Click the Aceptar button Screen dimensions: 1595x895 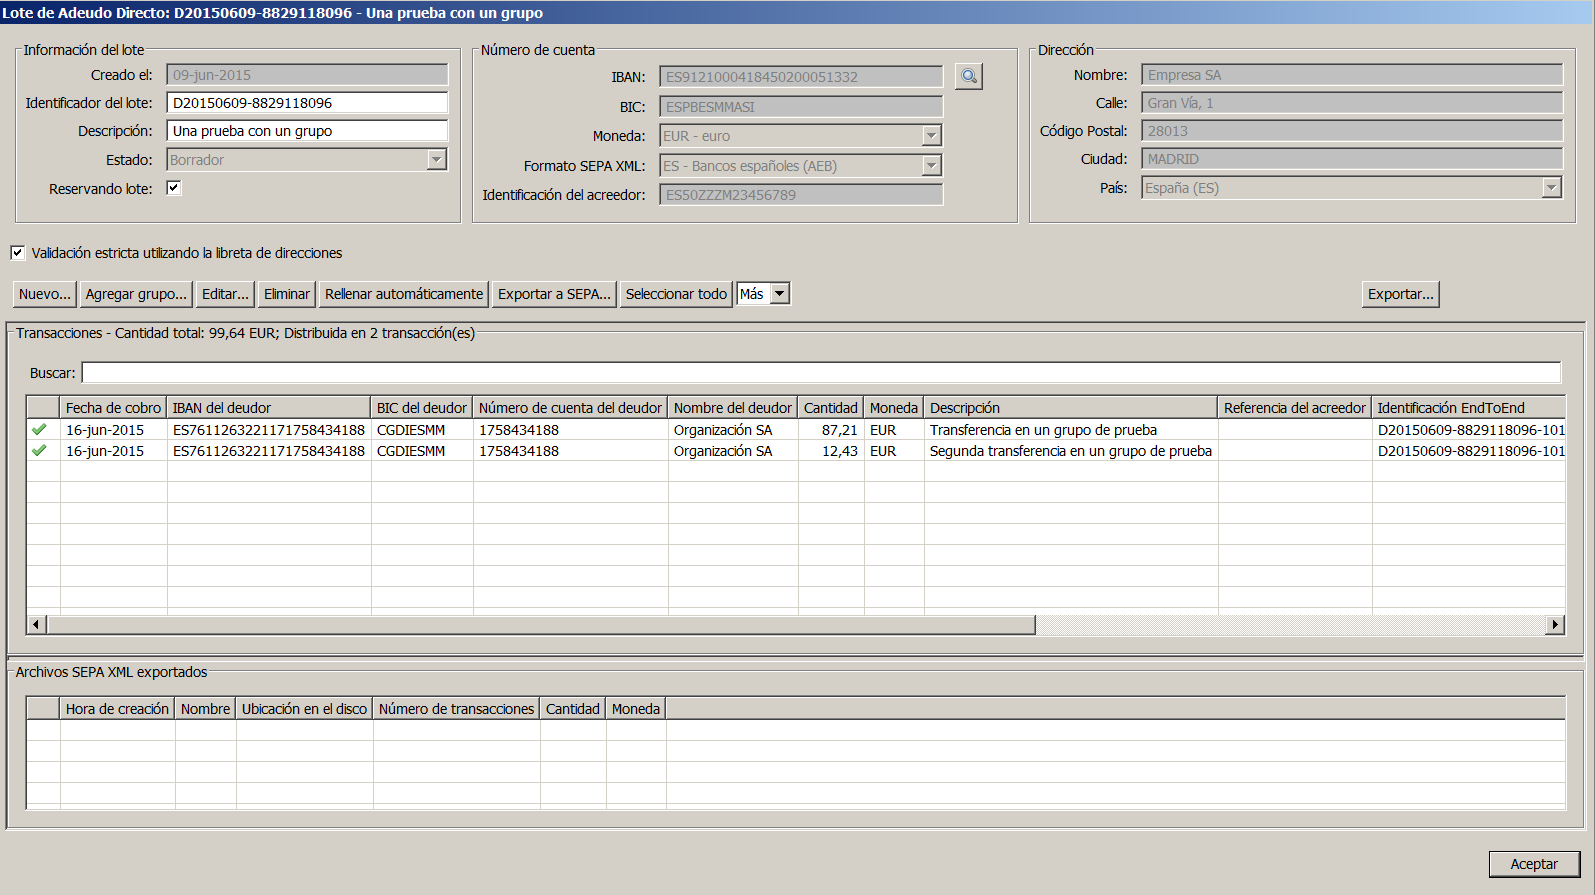coord(1533,864)
